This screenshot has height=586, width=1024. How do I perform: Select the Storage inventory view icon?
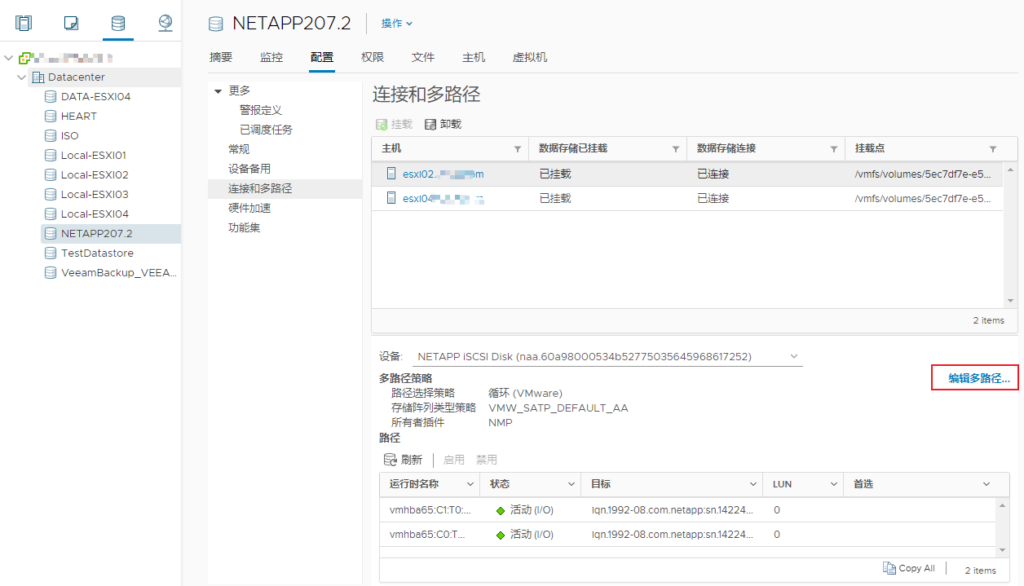point(118,22)
